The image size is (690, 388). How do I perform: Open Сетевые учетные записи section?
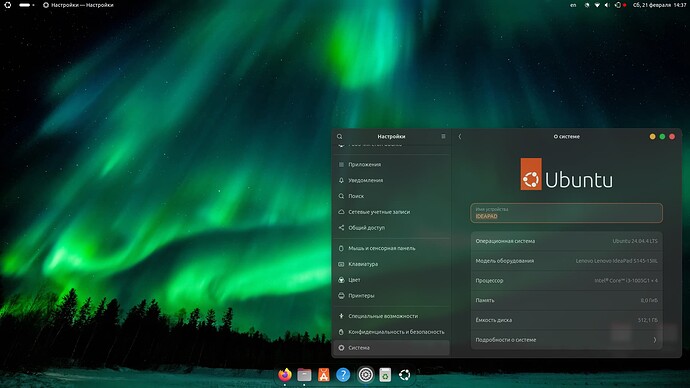391,212
